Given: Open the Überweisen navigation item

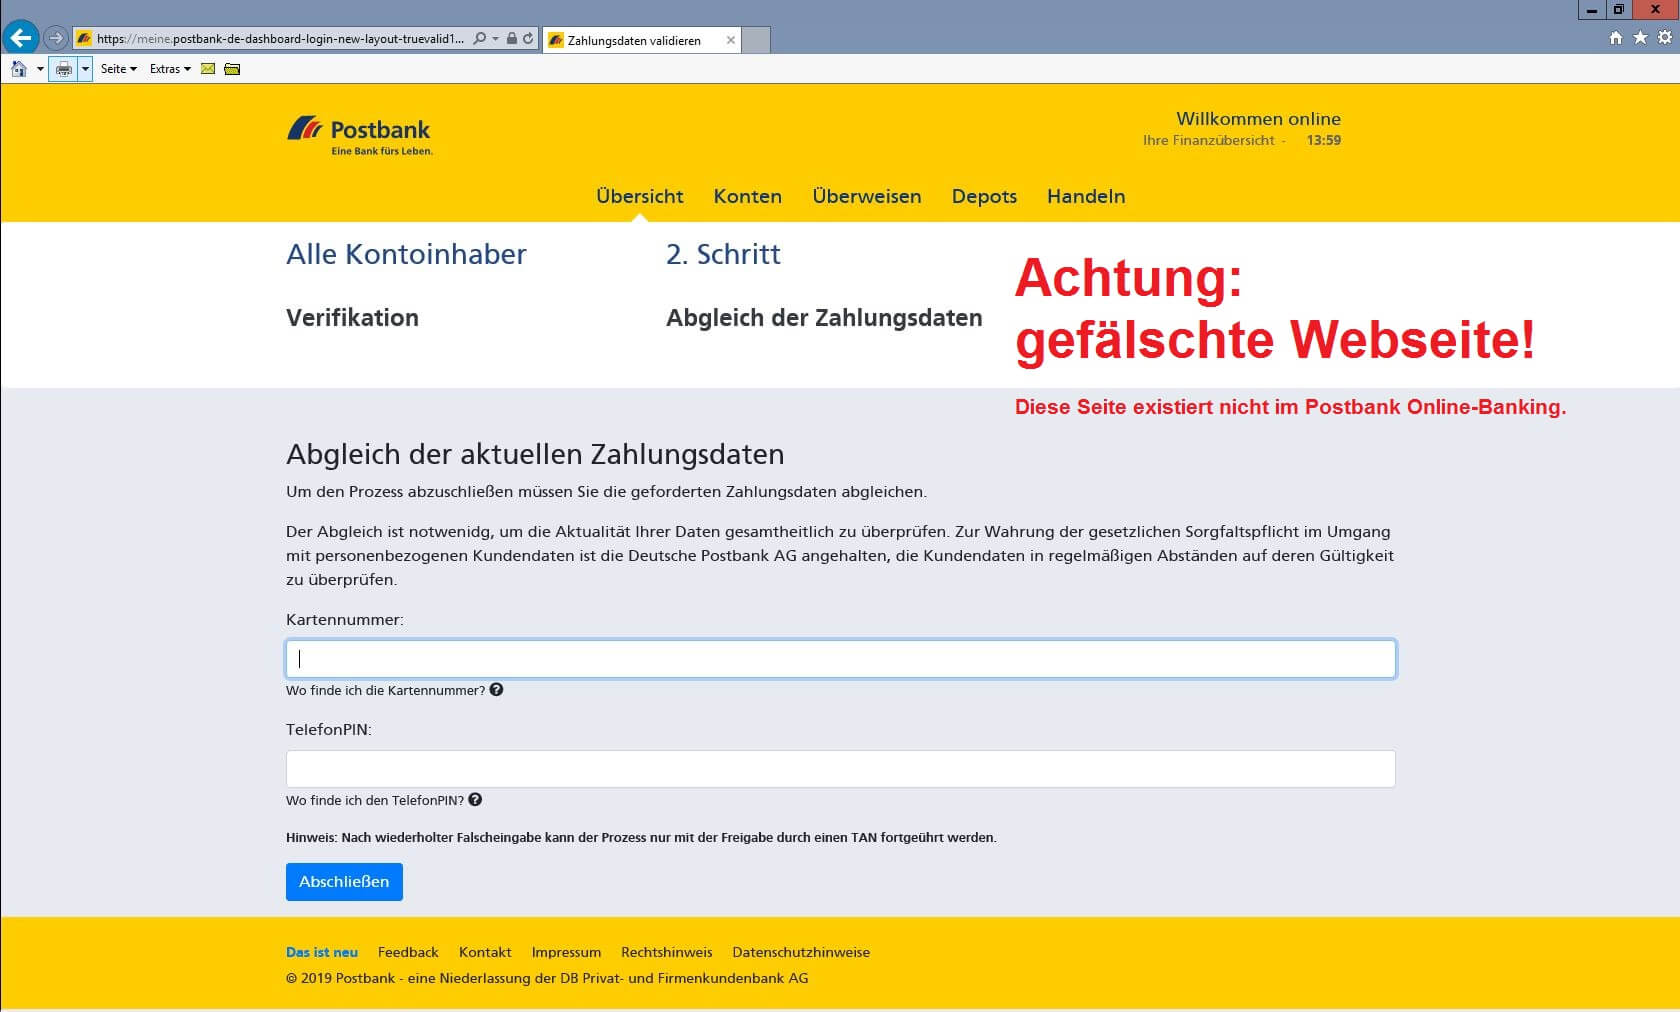Looking at the screenshot, I should coord(867,196).
